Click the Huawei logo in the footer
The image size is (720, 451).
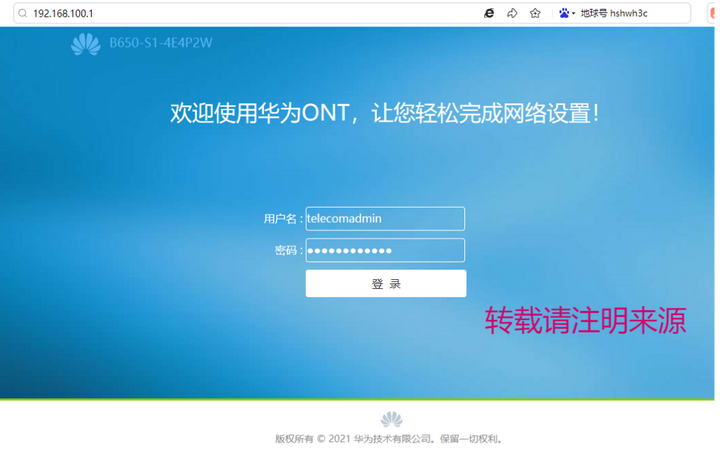click(x=391, y=419)
